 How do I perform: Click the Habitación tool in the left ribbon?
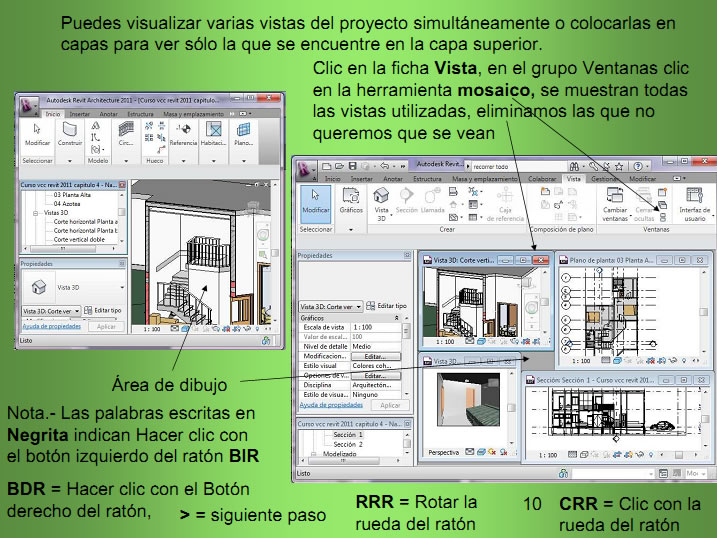(213, 134)
